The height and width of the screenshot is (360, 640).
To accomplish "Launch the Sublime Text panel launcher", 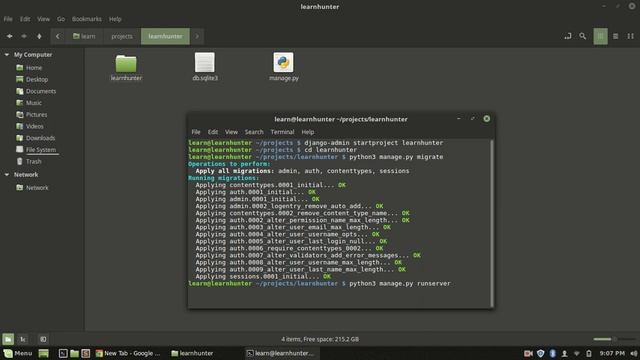I will [86, 353].
